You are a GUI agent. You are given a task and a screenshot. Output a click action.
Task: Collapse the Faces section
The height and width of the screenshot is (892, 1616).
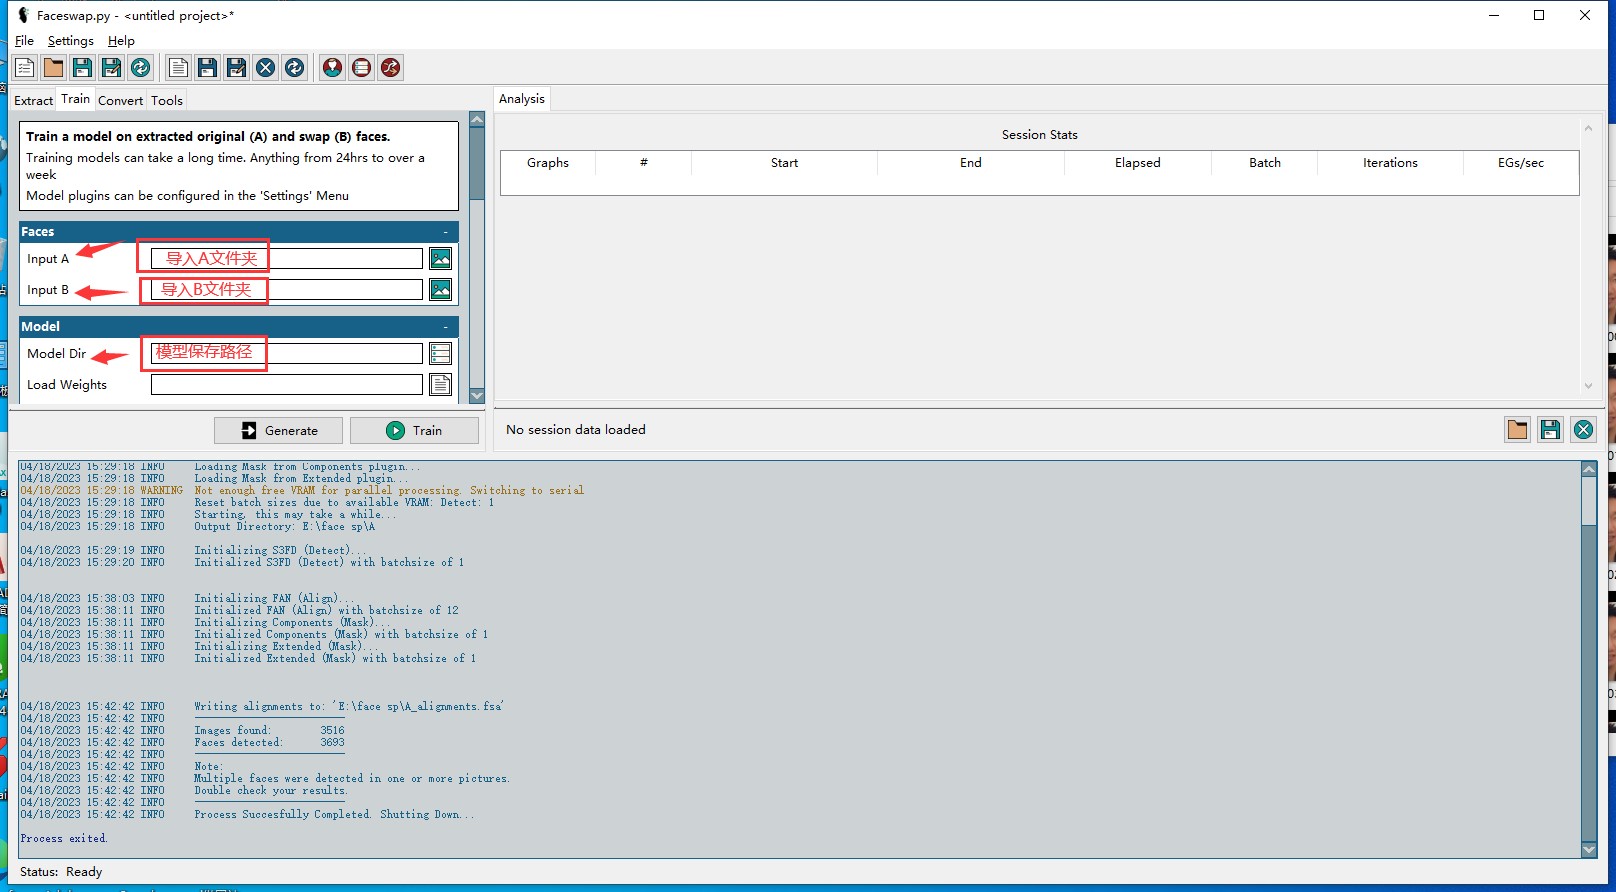point(446,232)
